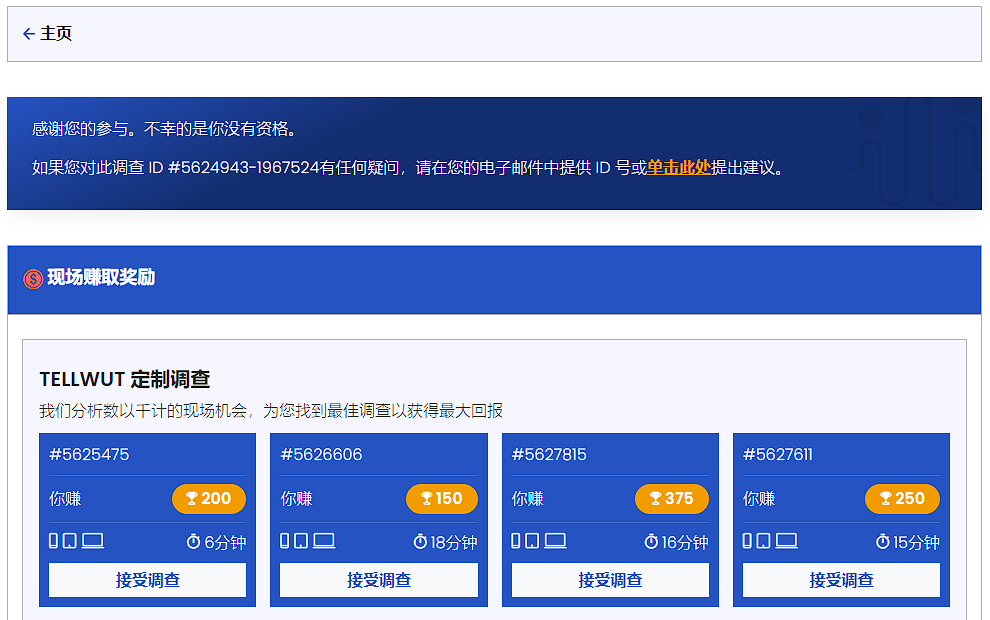Click the 15分钟 duration text

pyautogui.click(x=916, y=542)
